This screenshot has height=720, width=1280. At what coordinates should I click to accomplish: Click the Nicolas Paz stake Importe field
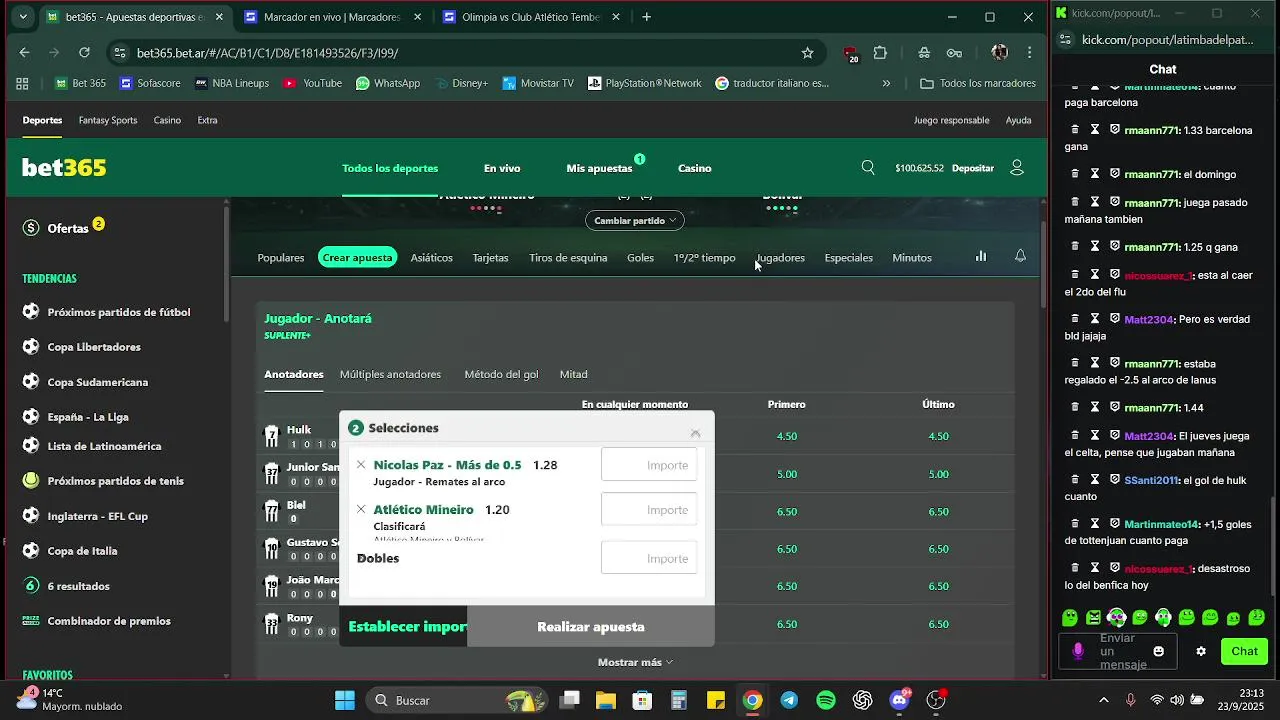pyautogui.click(x=649, y=465)
